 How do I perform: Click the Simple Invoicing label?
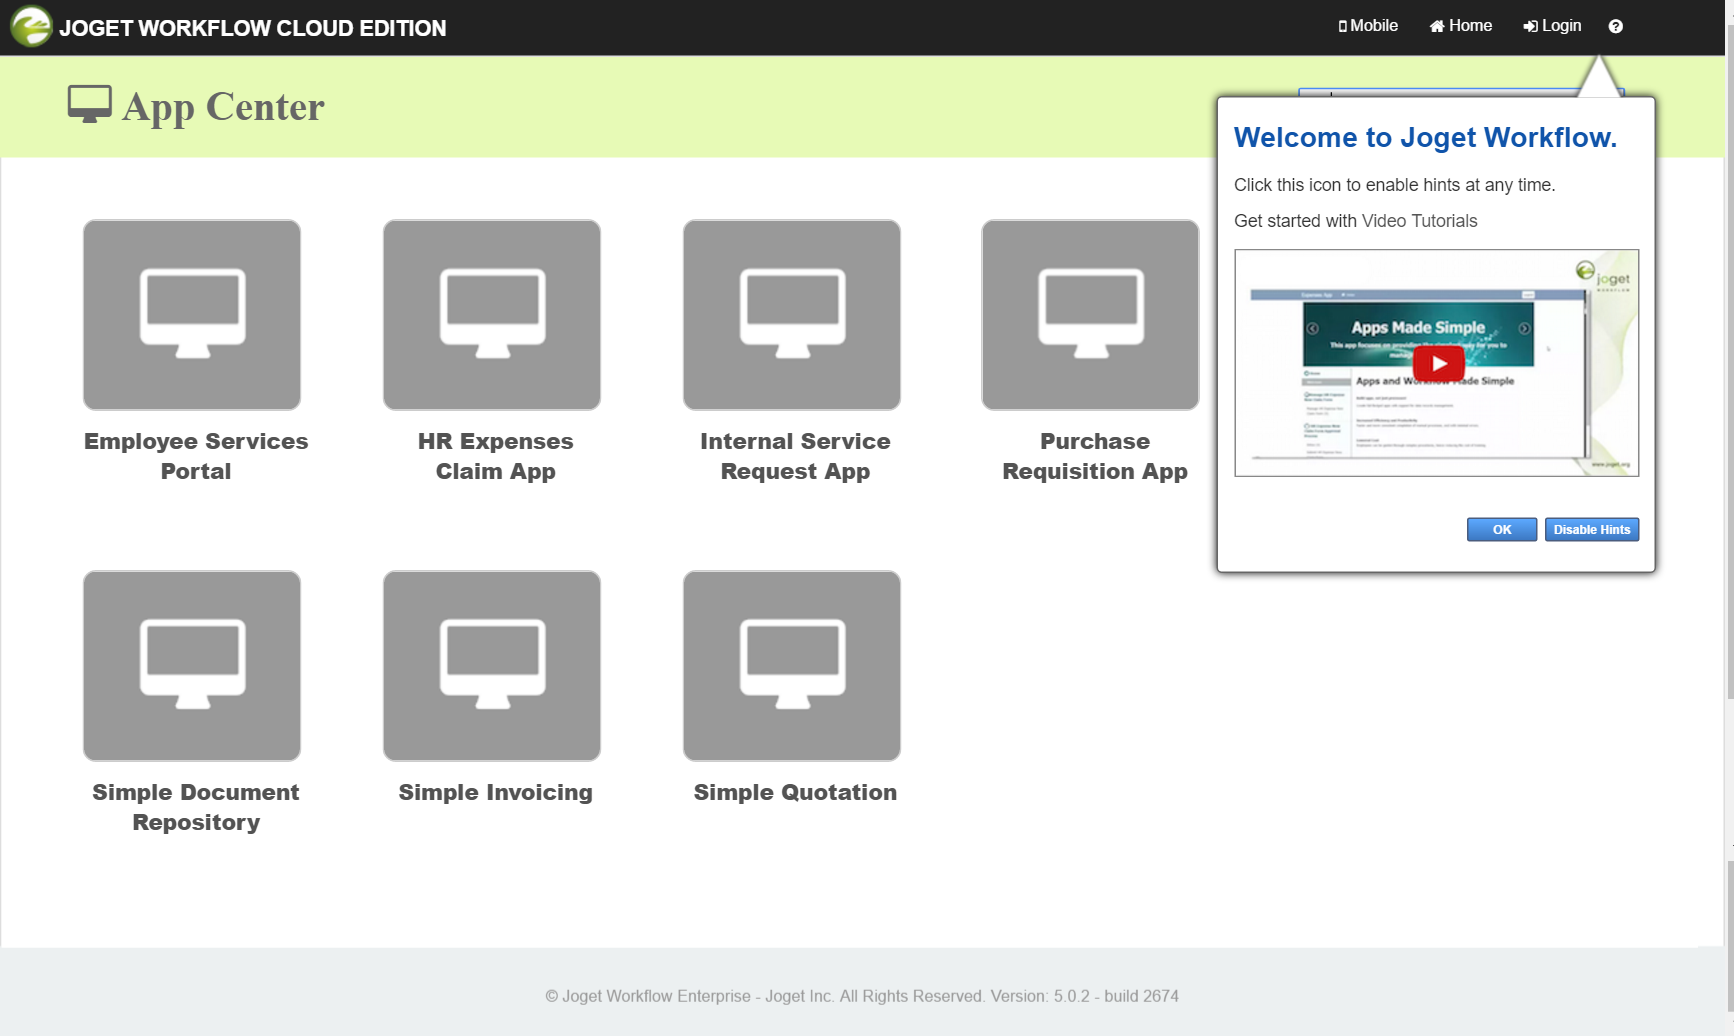pyautogui.click(x=495, y=792)
